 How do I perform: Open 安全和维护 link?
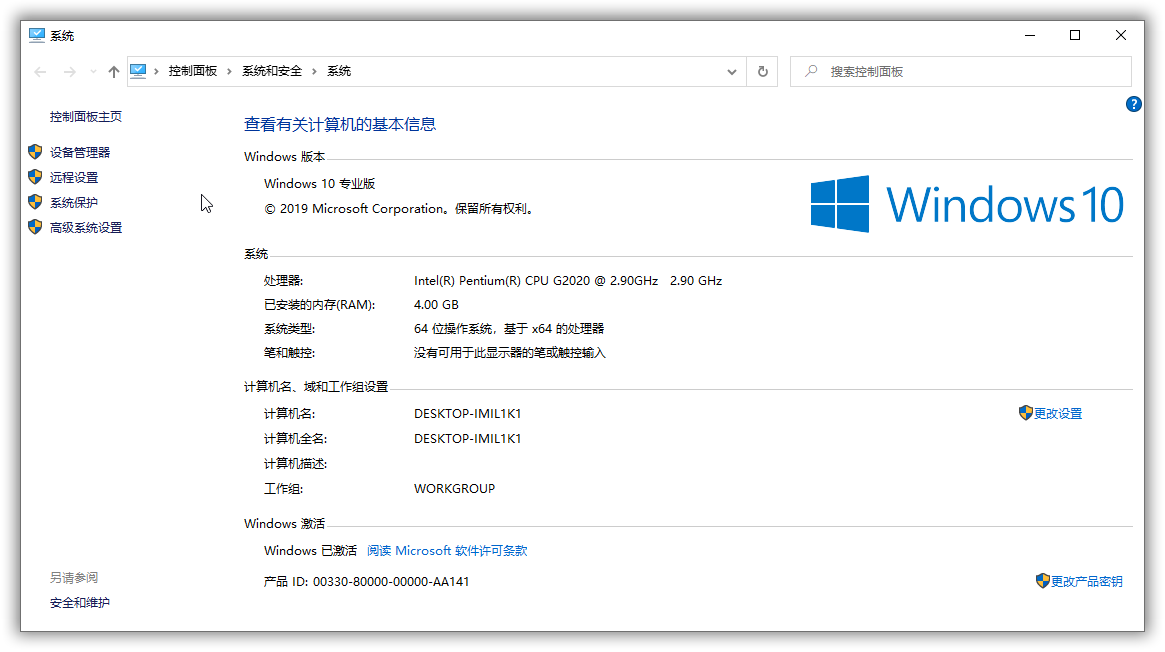(x=79, y=603)
